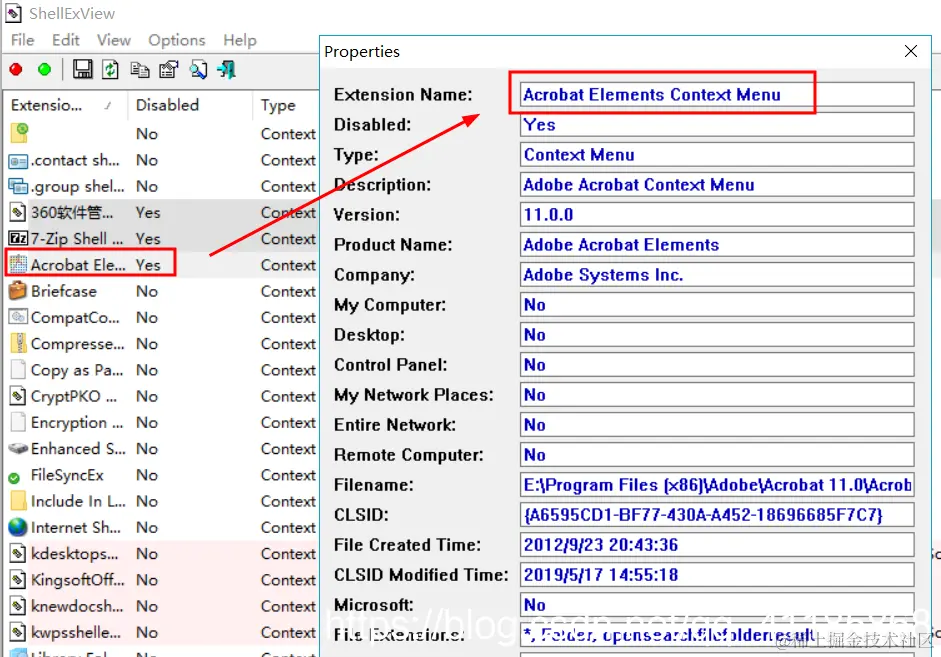Click the CompatContextMenu row icon
941x657 pixels.
click(18, 317)
